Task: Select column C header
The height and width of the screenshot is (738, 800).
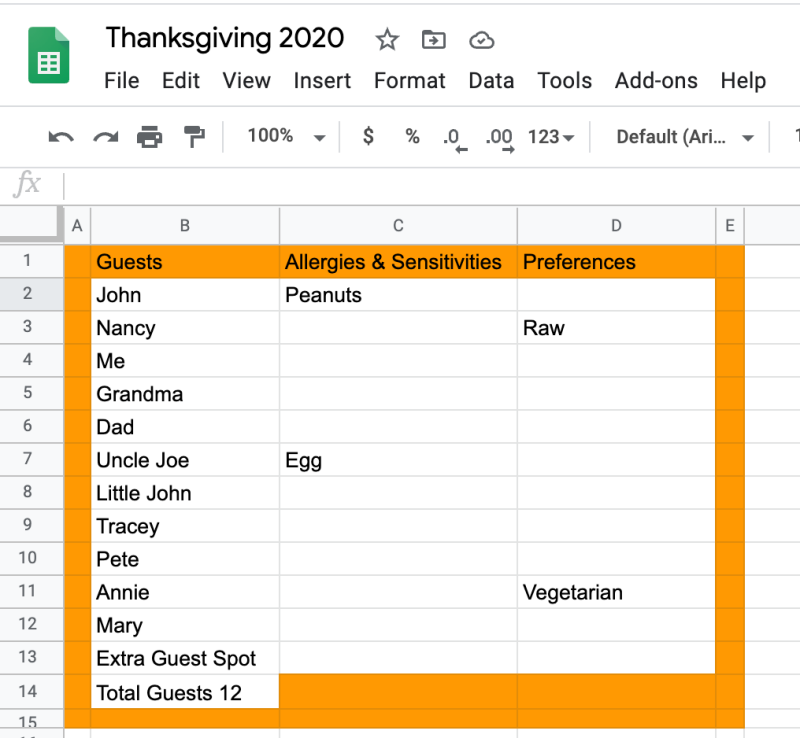Action: click(398, 226)
